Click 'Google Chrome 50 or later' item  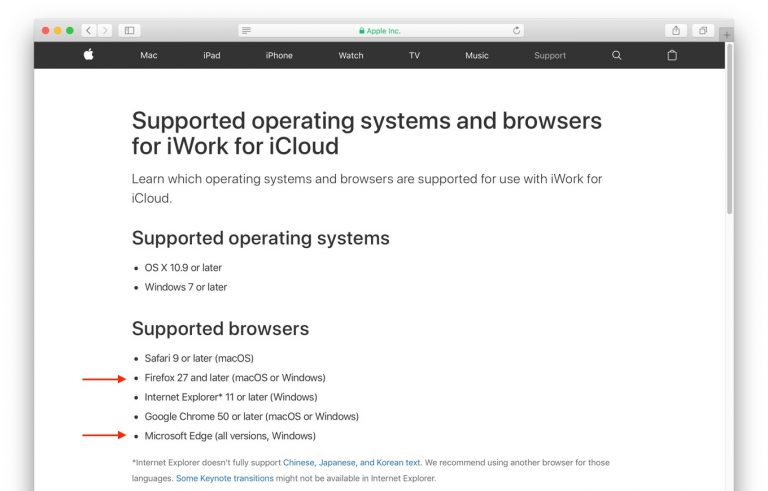point(252,417)
